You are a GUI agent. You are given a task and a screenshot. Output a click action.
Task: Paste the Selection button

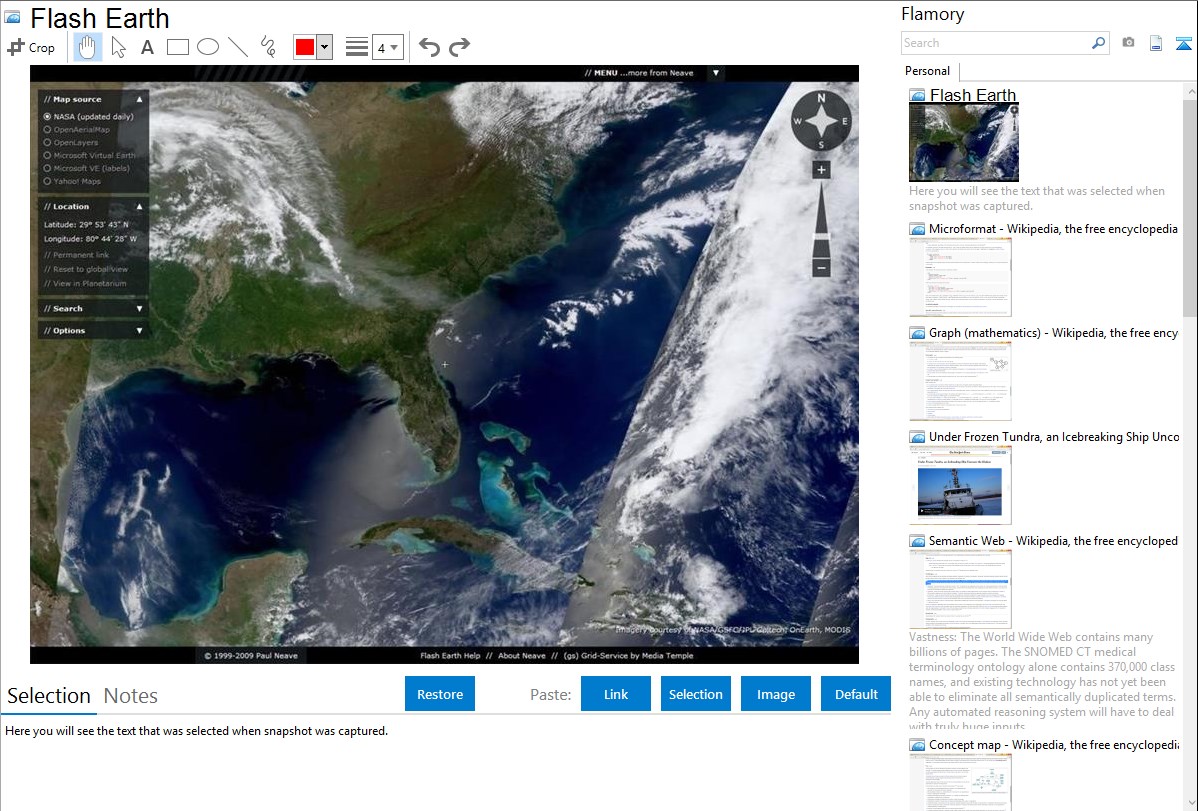[696, 694]
